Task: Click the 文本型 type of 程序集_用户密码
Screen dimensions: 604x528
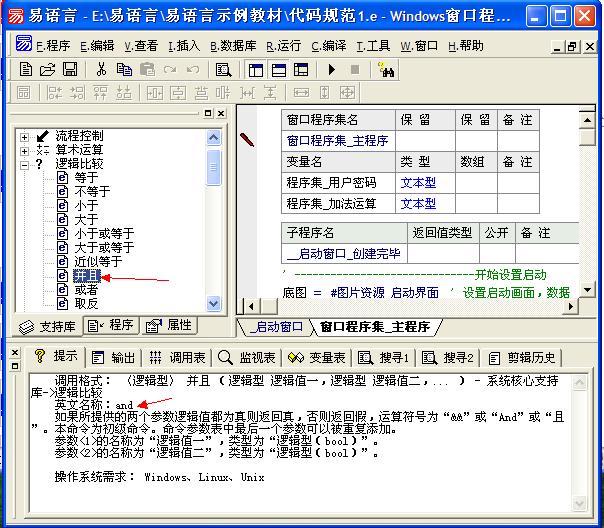Action: click(x=418, y=183)
